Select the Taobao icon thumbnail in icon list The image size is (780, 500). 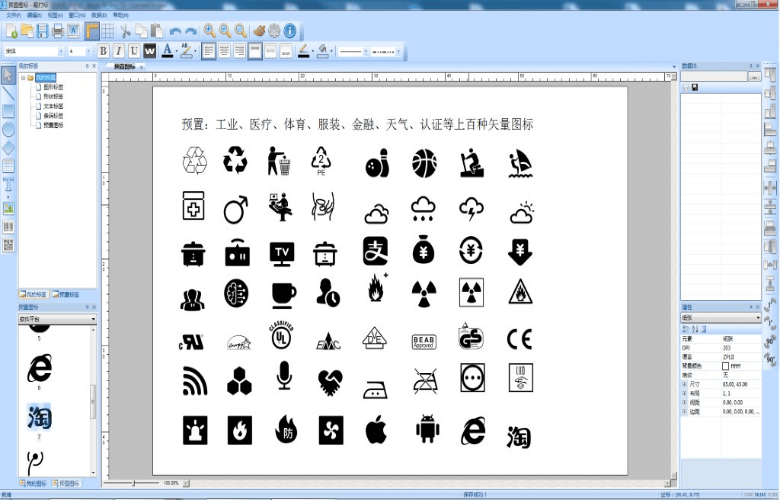[39, 416]
